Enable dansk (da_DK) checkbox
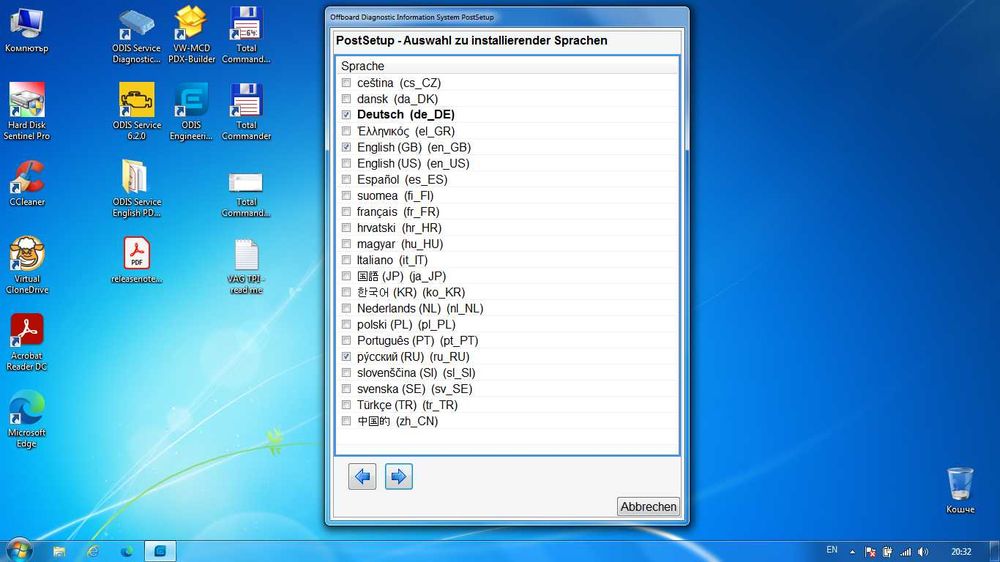Image resolution: width=1000 pixels, height=562 pixels. point(346,99)
